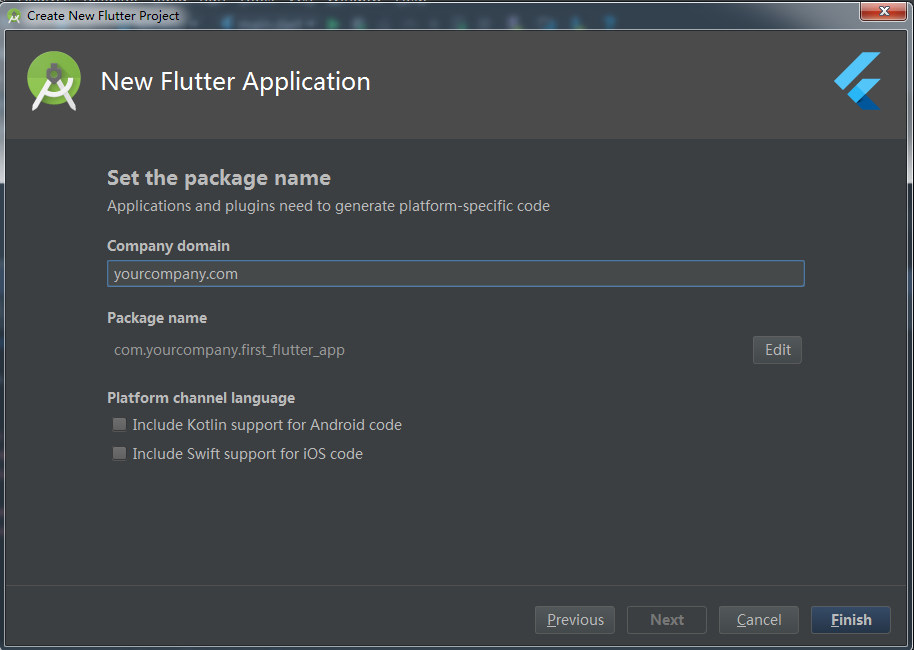The image size is (914, 650).
Task: Click the package name com.yourcompany.first_flutter_app text
Action: (x=229, y=350)
